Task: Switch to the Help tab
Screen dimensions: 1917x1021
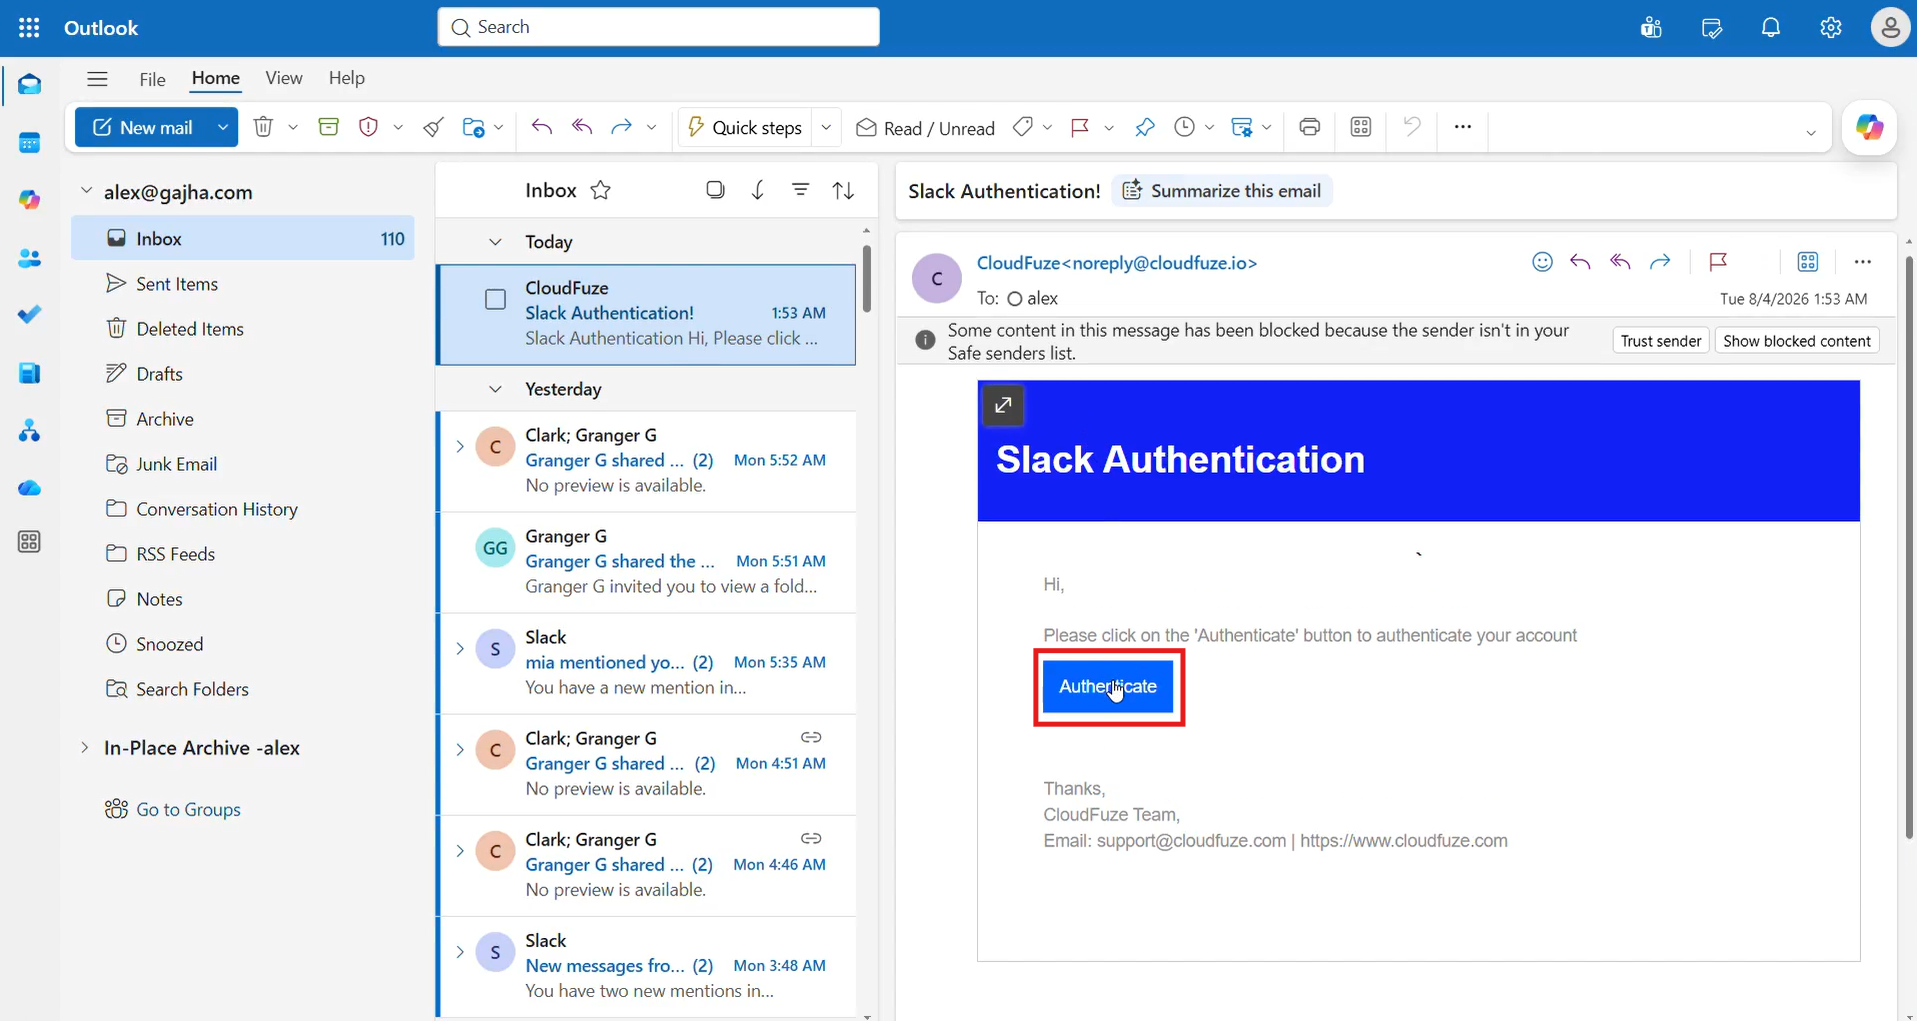Action: point(347,78)
